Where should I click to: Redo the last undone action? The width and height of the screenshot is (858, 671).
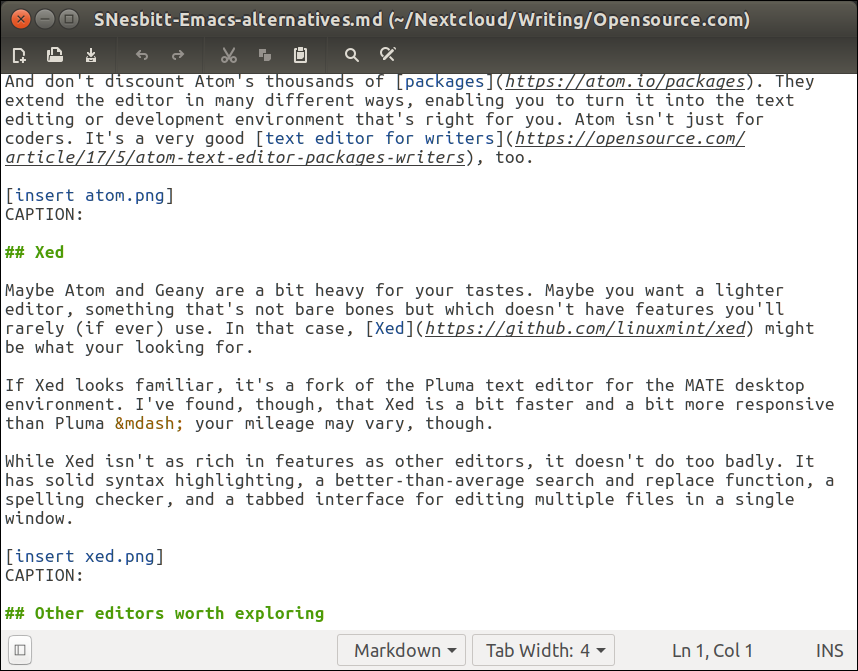178,55
